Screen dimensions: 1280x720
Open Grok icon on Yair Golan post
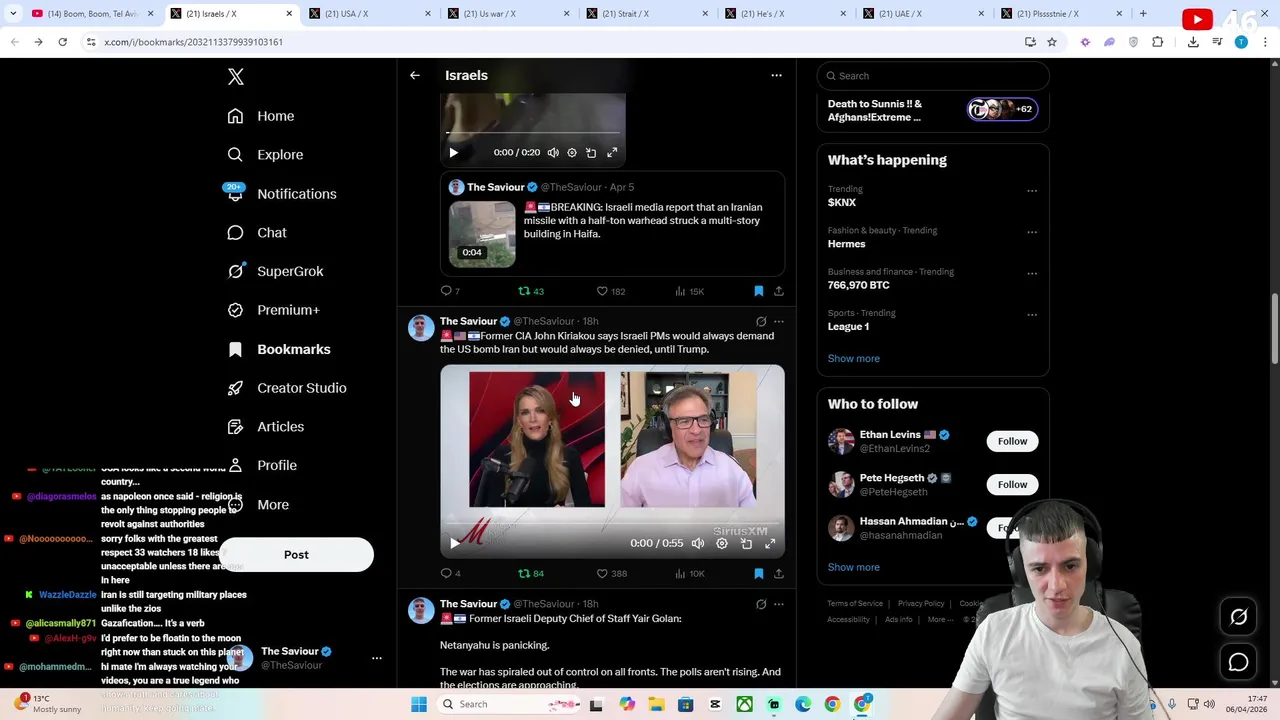(x=761, y=604)
